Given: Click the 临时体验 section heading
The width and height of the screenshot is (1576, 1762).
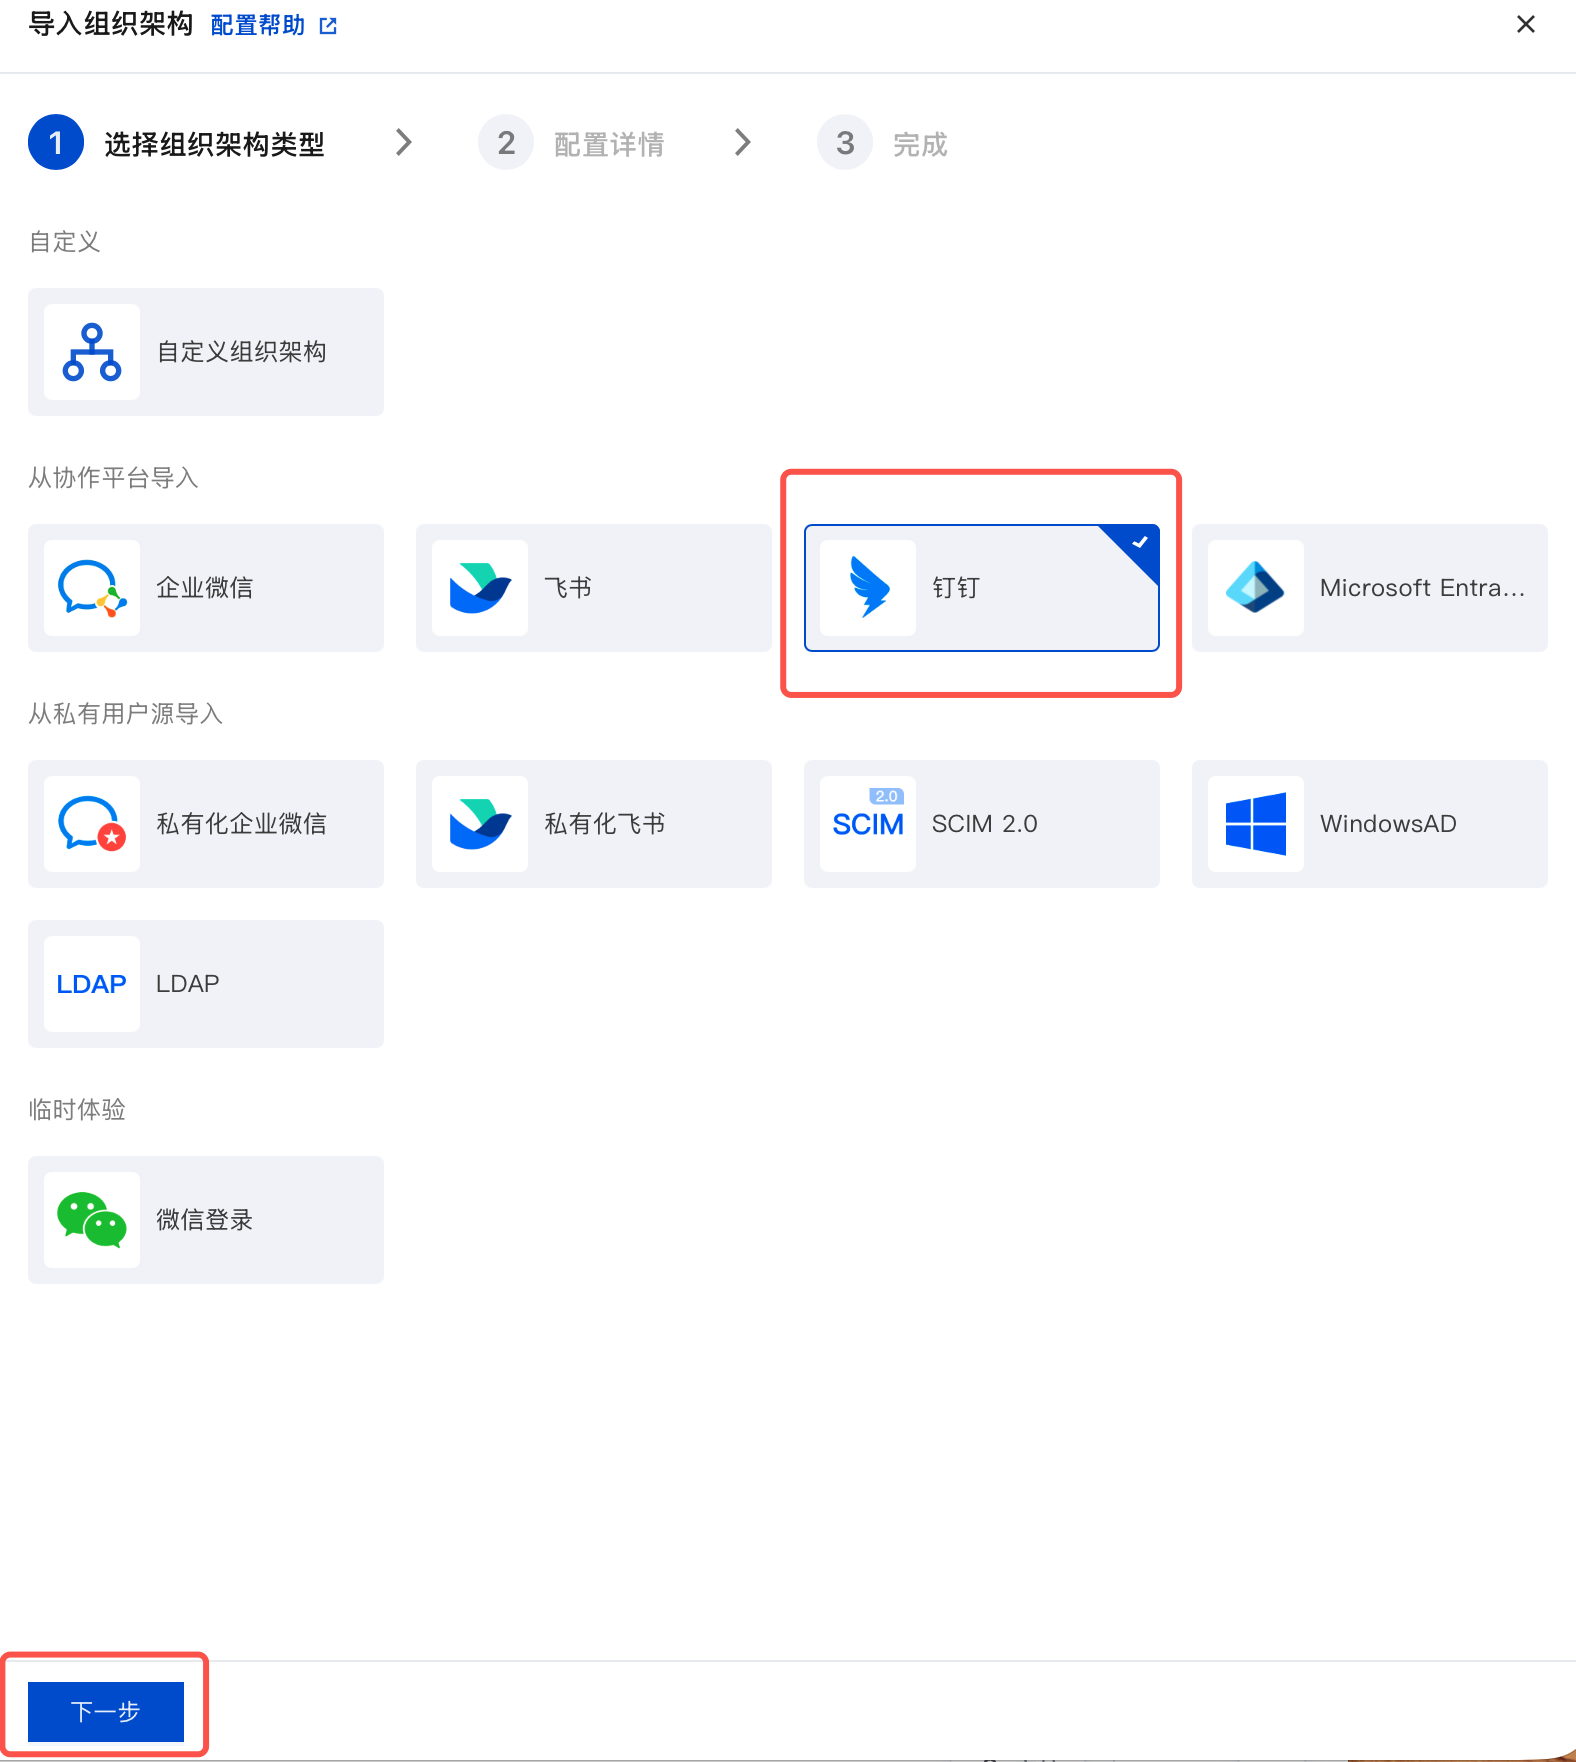Looking at the screenshot, I should [x=77, y=1110].
